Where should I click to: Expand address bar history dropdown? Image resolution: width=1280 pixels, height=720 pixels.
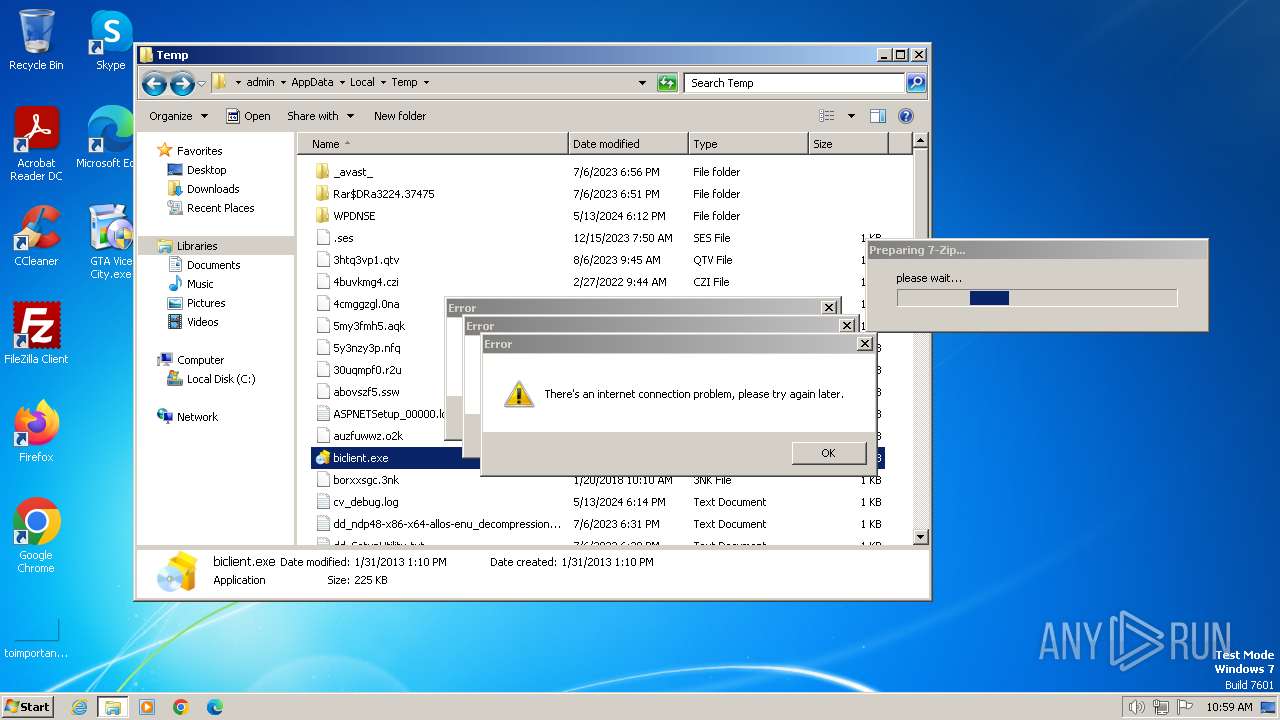[642, 83]
